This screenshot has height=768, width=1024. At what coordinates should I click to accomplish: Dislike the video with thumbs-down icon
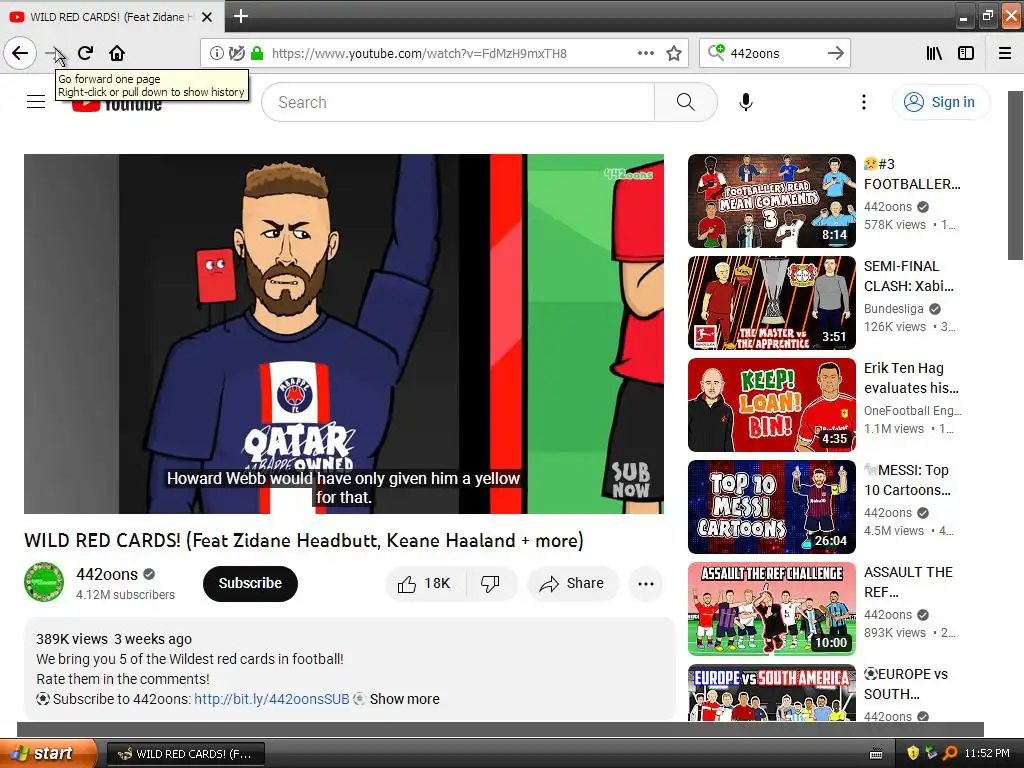coord(490,583)
